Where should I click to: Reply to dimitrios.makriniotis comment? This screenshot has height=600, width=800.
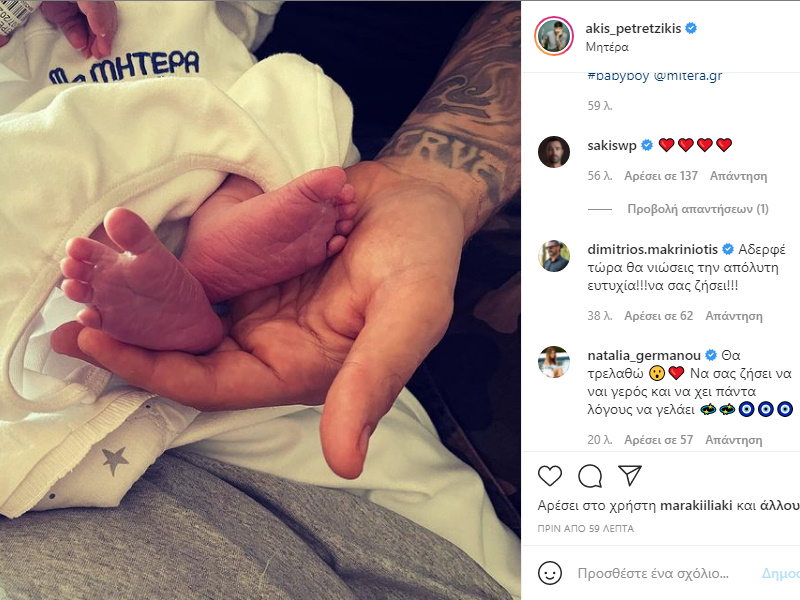coord(734,316)
